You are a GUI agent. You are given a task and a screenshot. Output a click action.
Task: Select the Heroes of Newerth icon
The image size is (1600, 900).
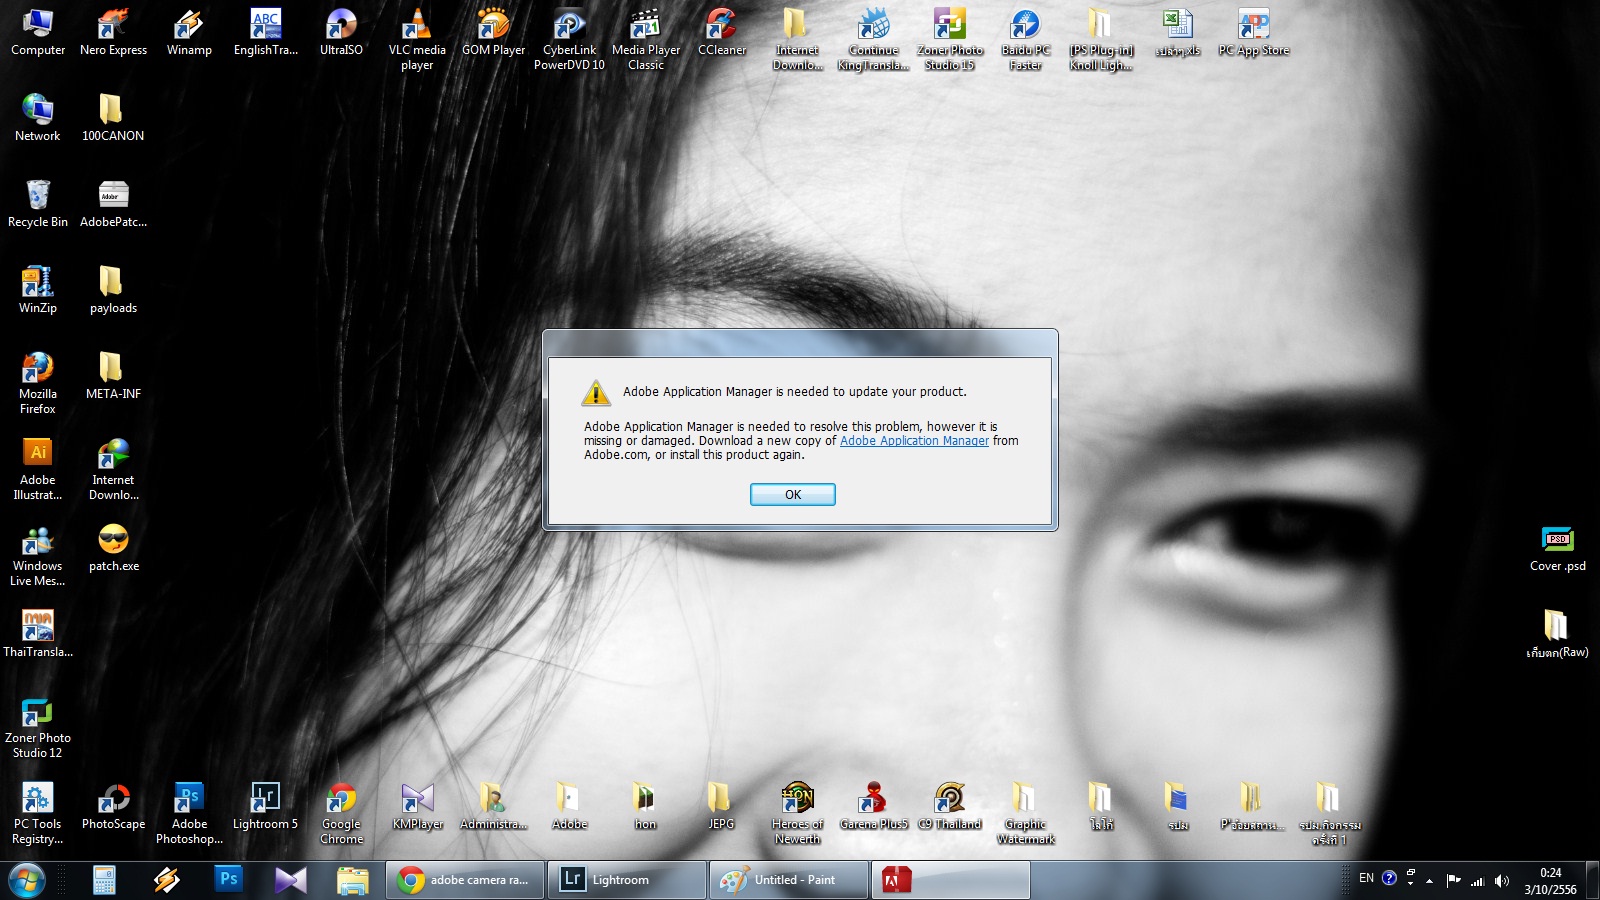point(797,813)
